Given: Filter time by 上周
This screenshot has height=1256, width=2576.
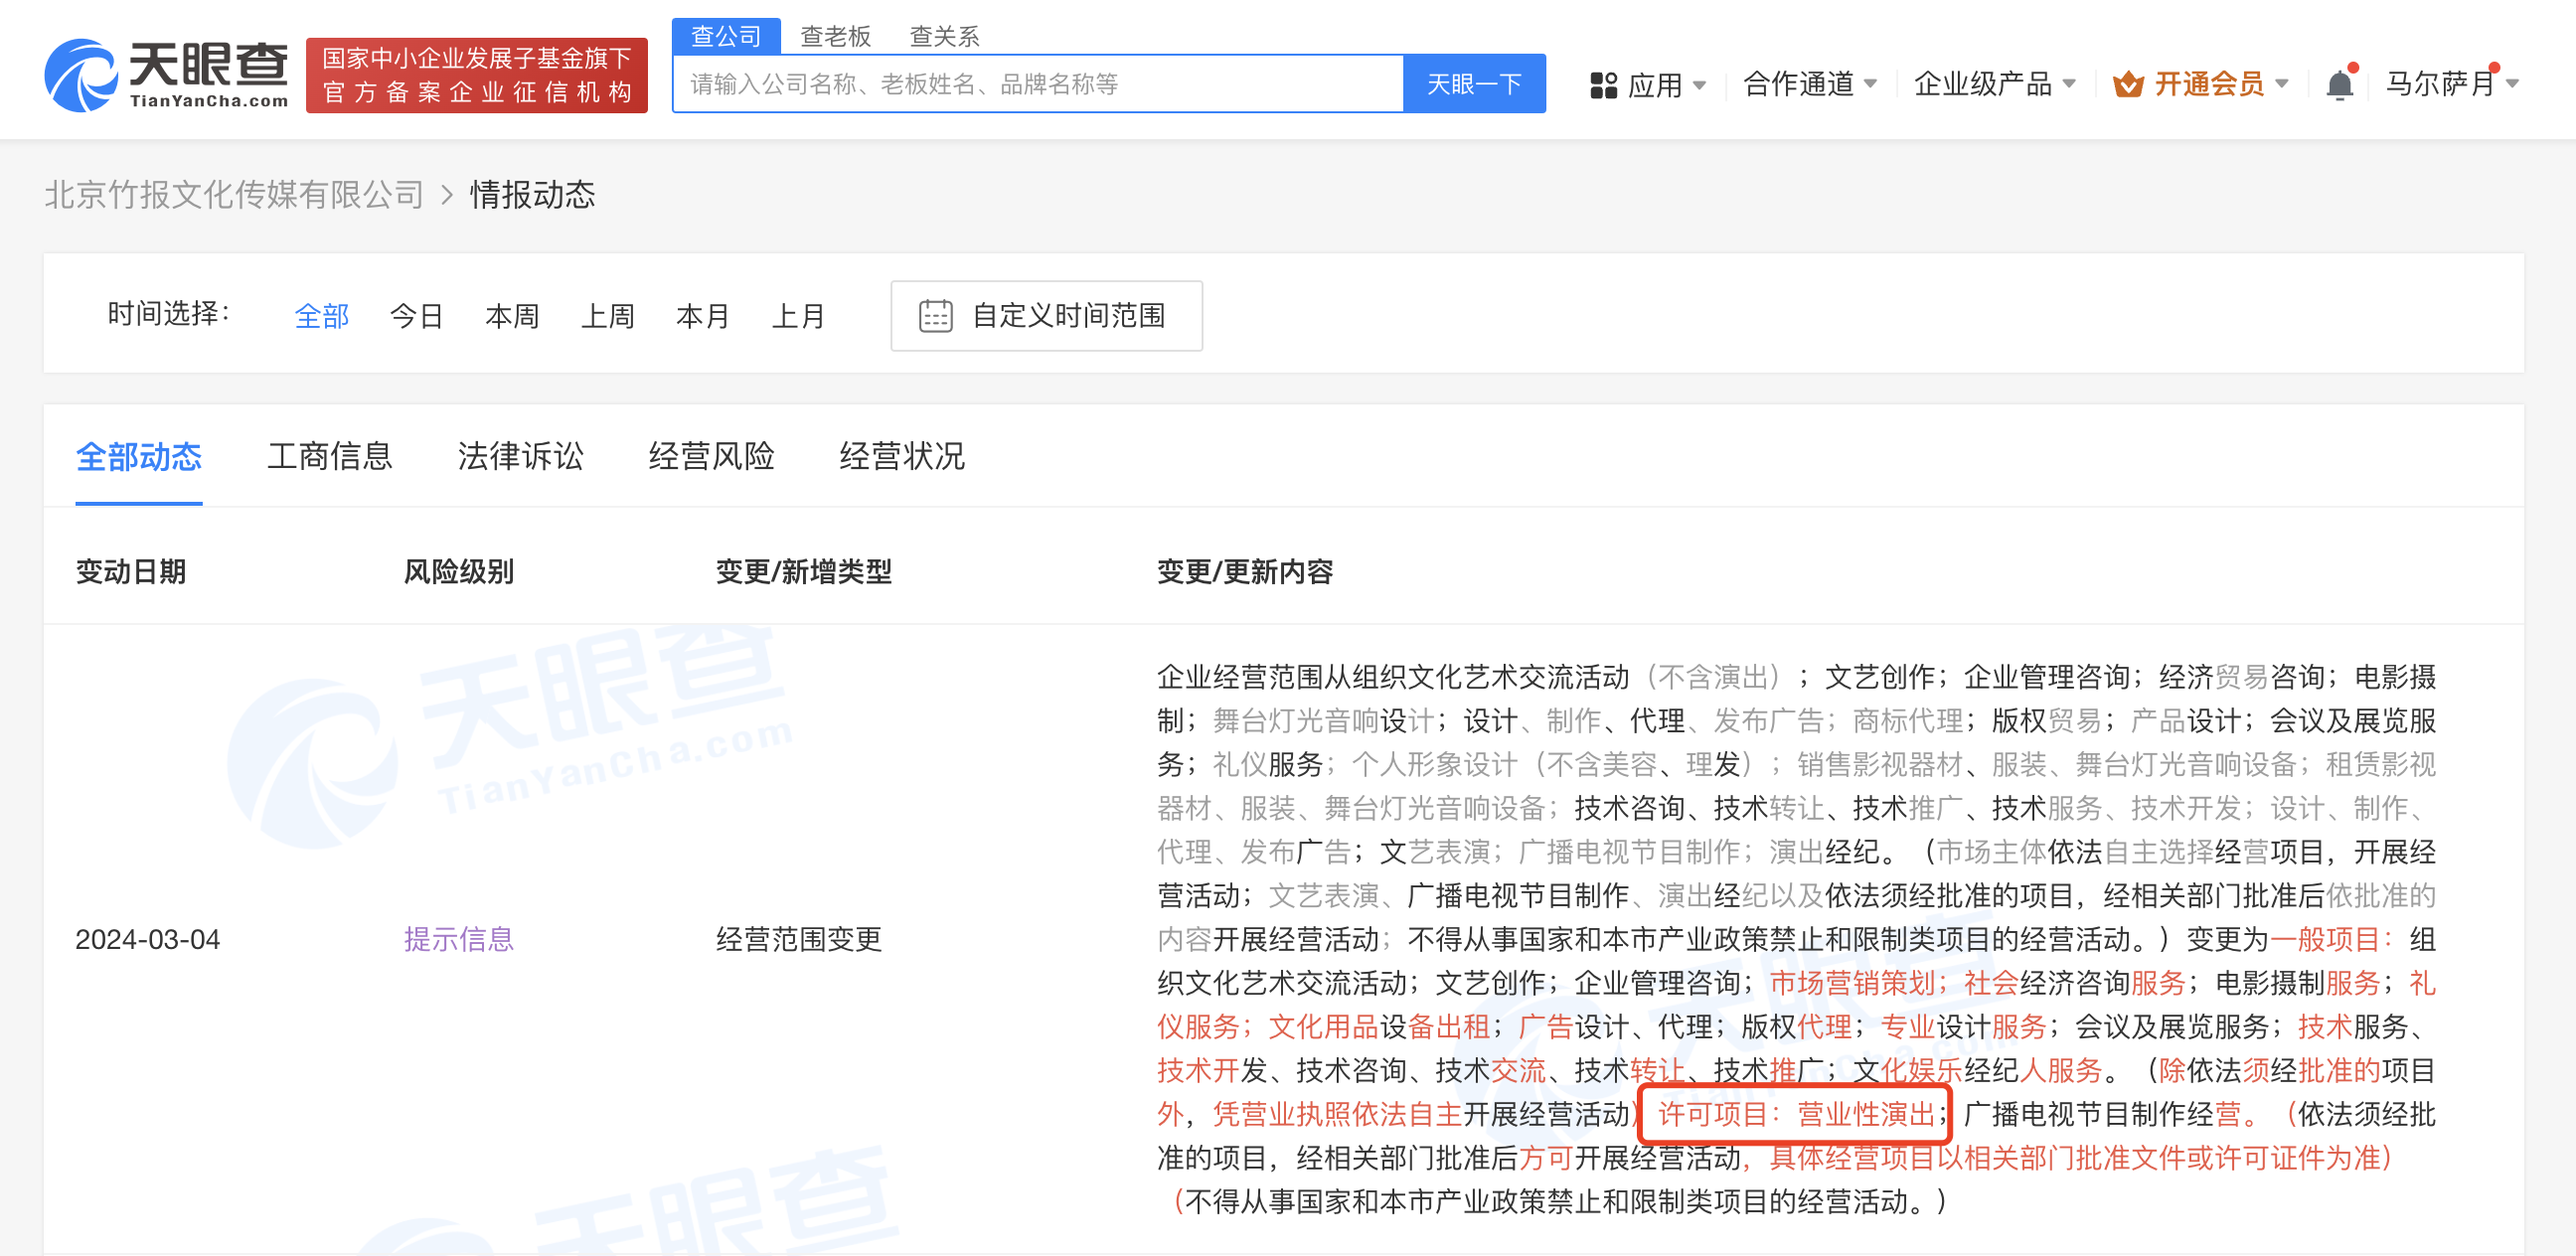Looking at the screenshot, I should 608,316.
